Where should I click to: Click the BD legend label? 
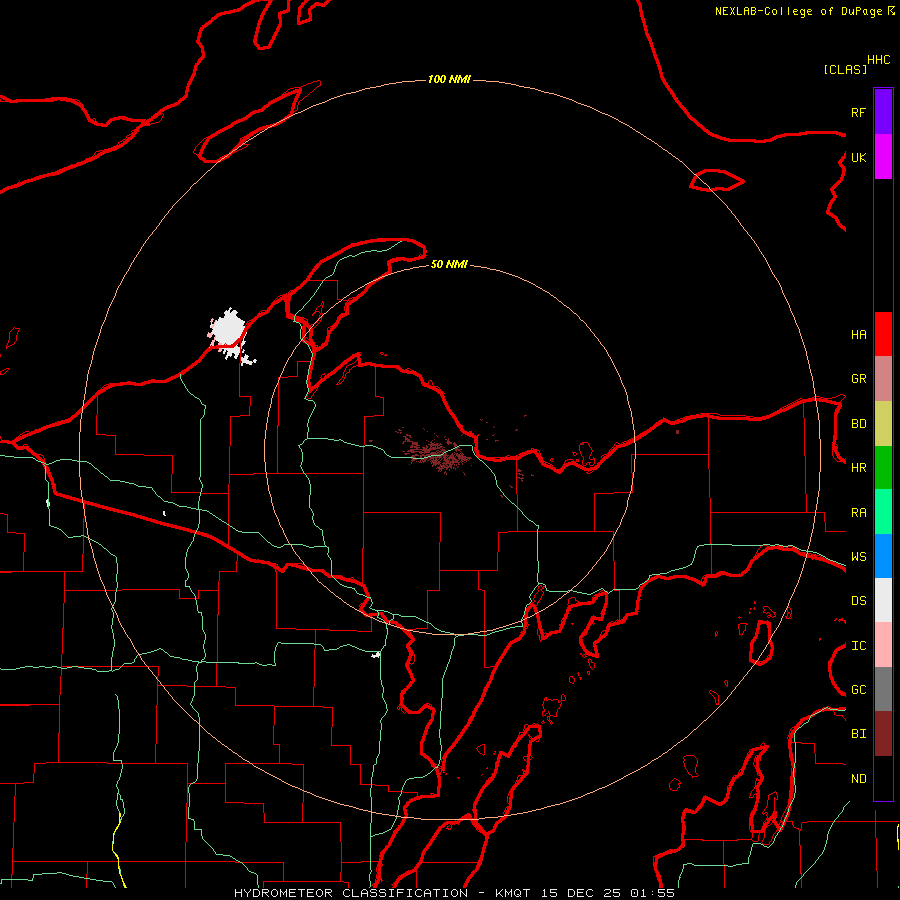coord(858,424)
